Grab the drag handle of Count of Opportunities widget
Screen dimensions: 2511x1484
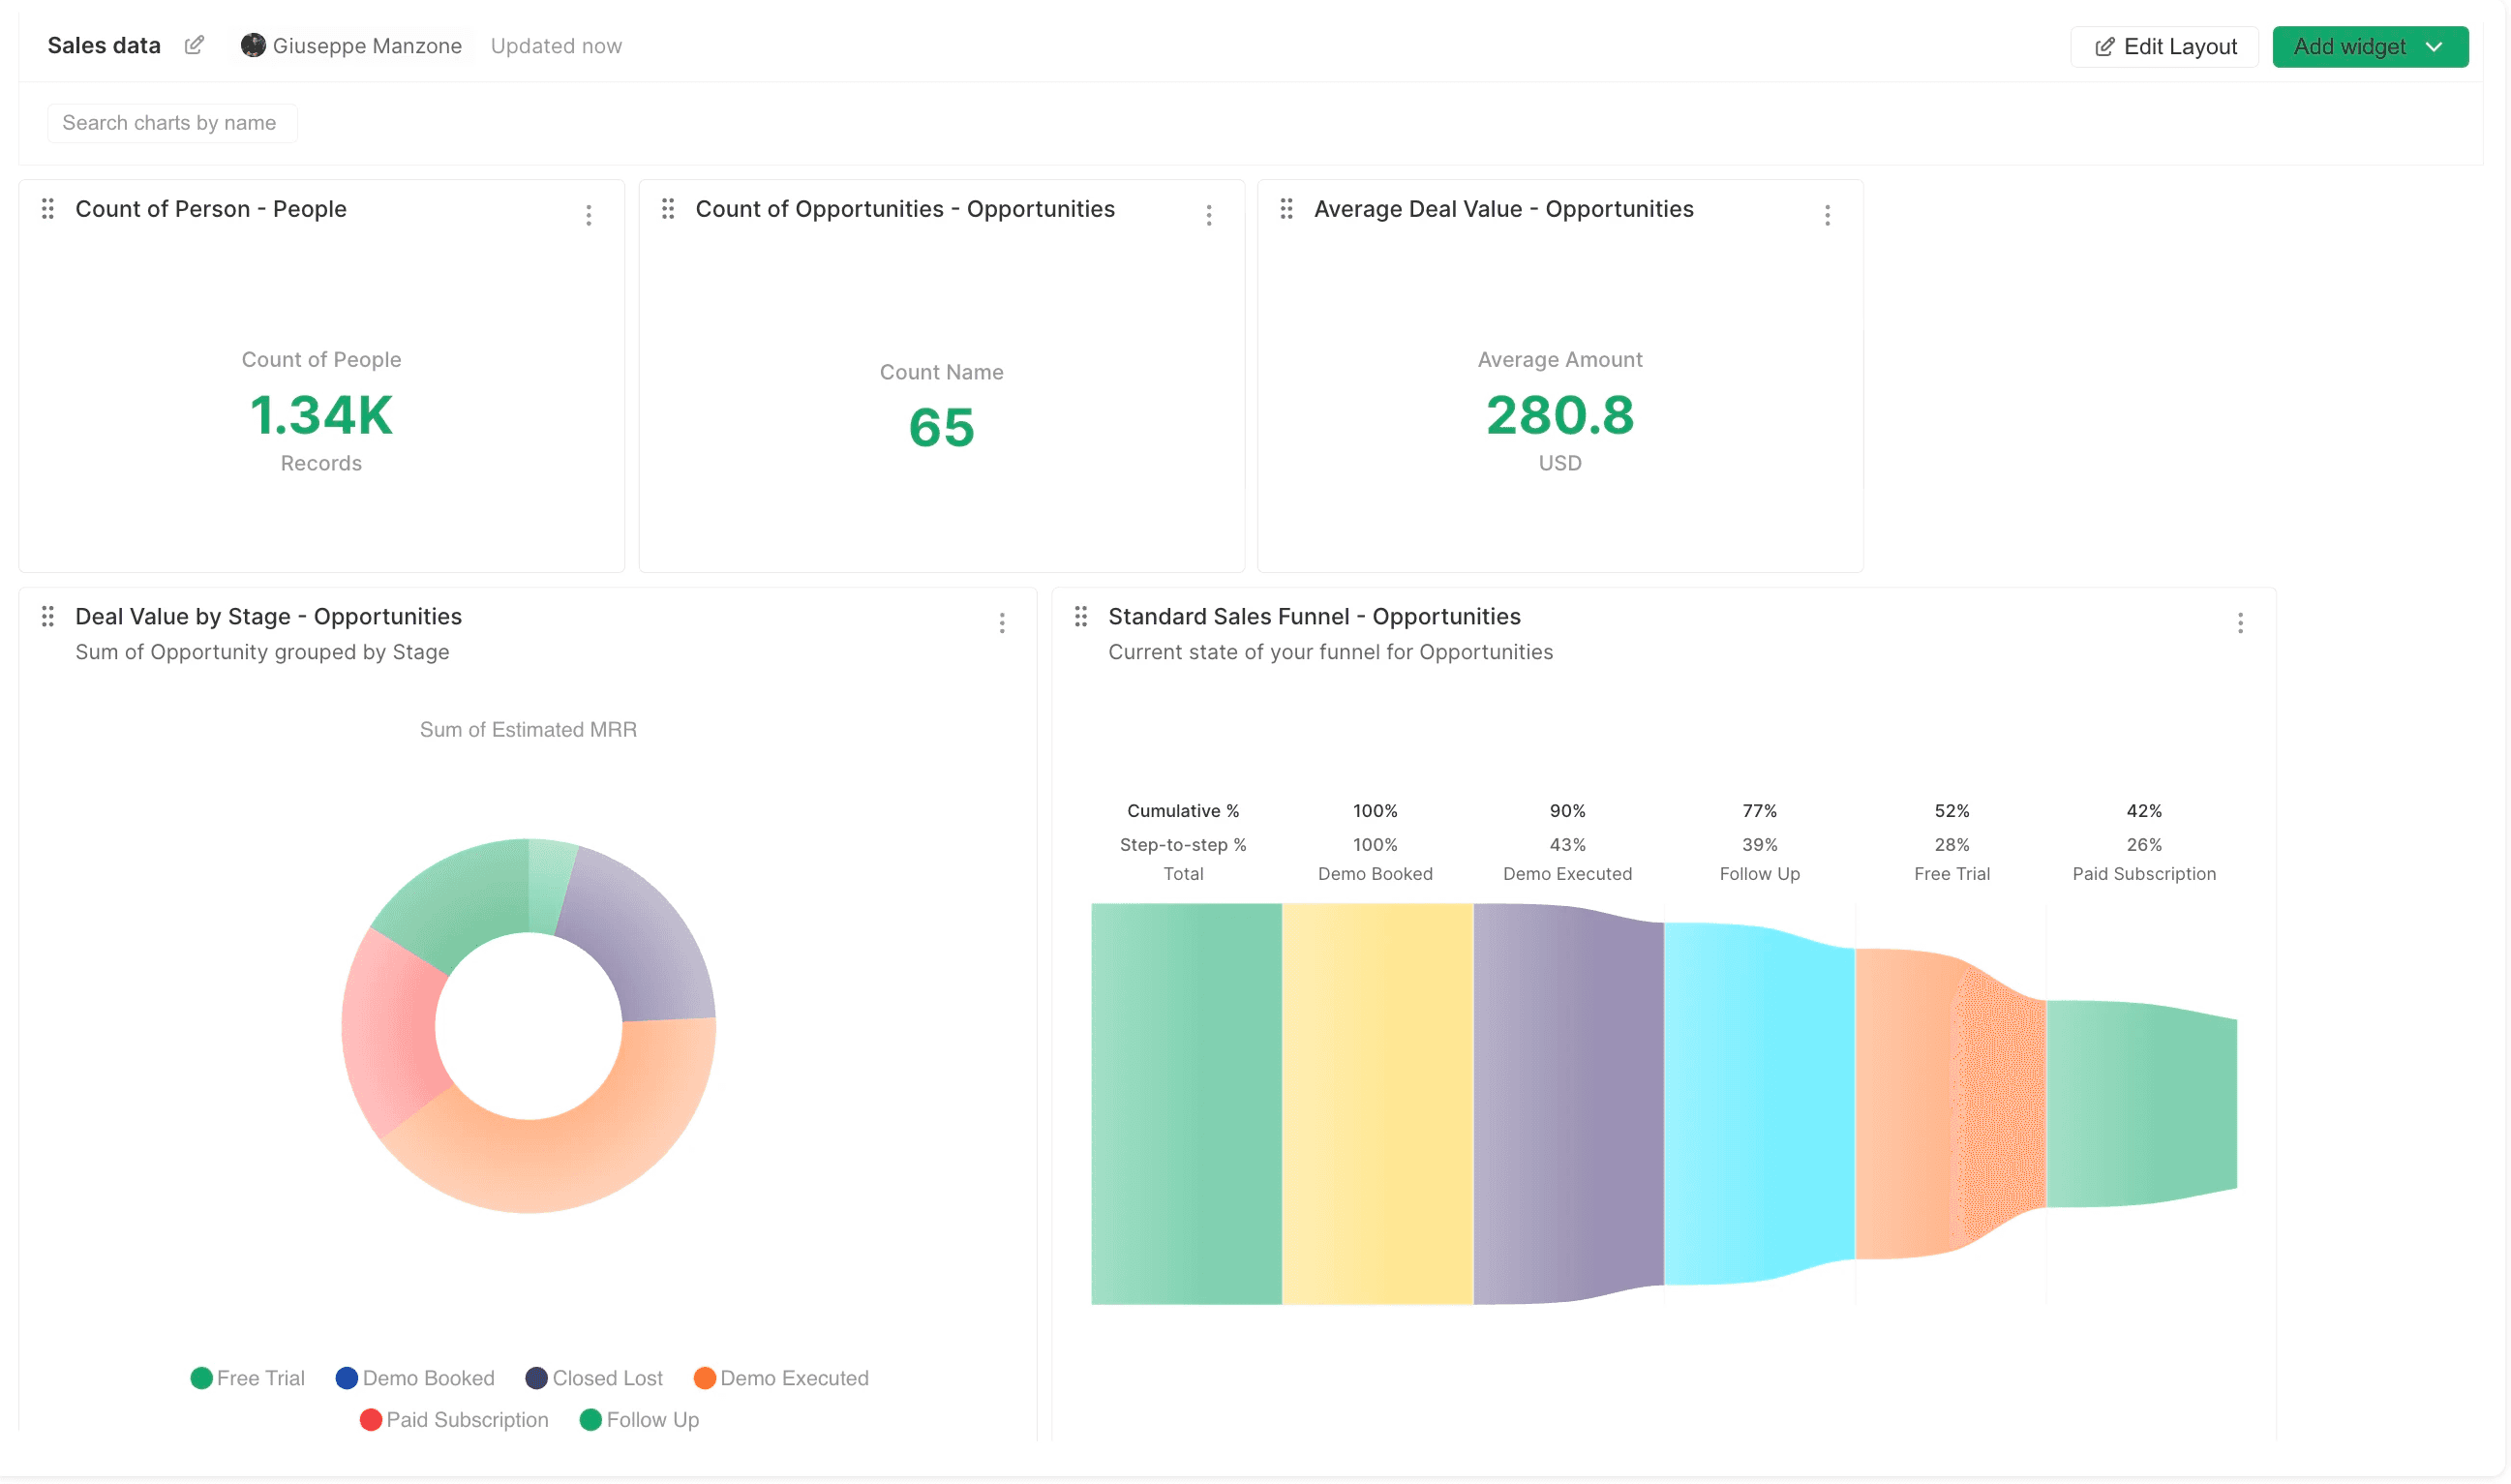(x=668, y=209)
